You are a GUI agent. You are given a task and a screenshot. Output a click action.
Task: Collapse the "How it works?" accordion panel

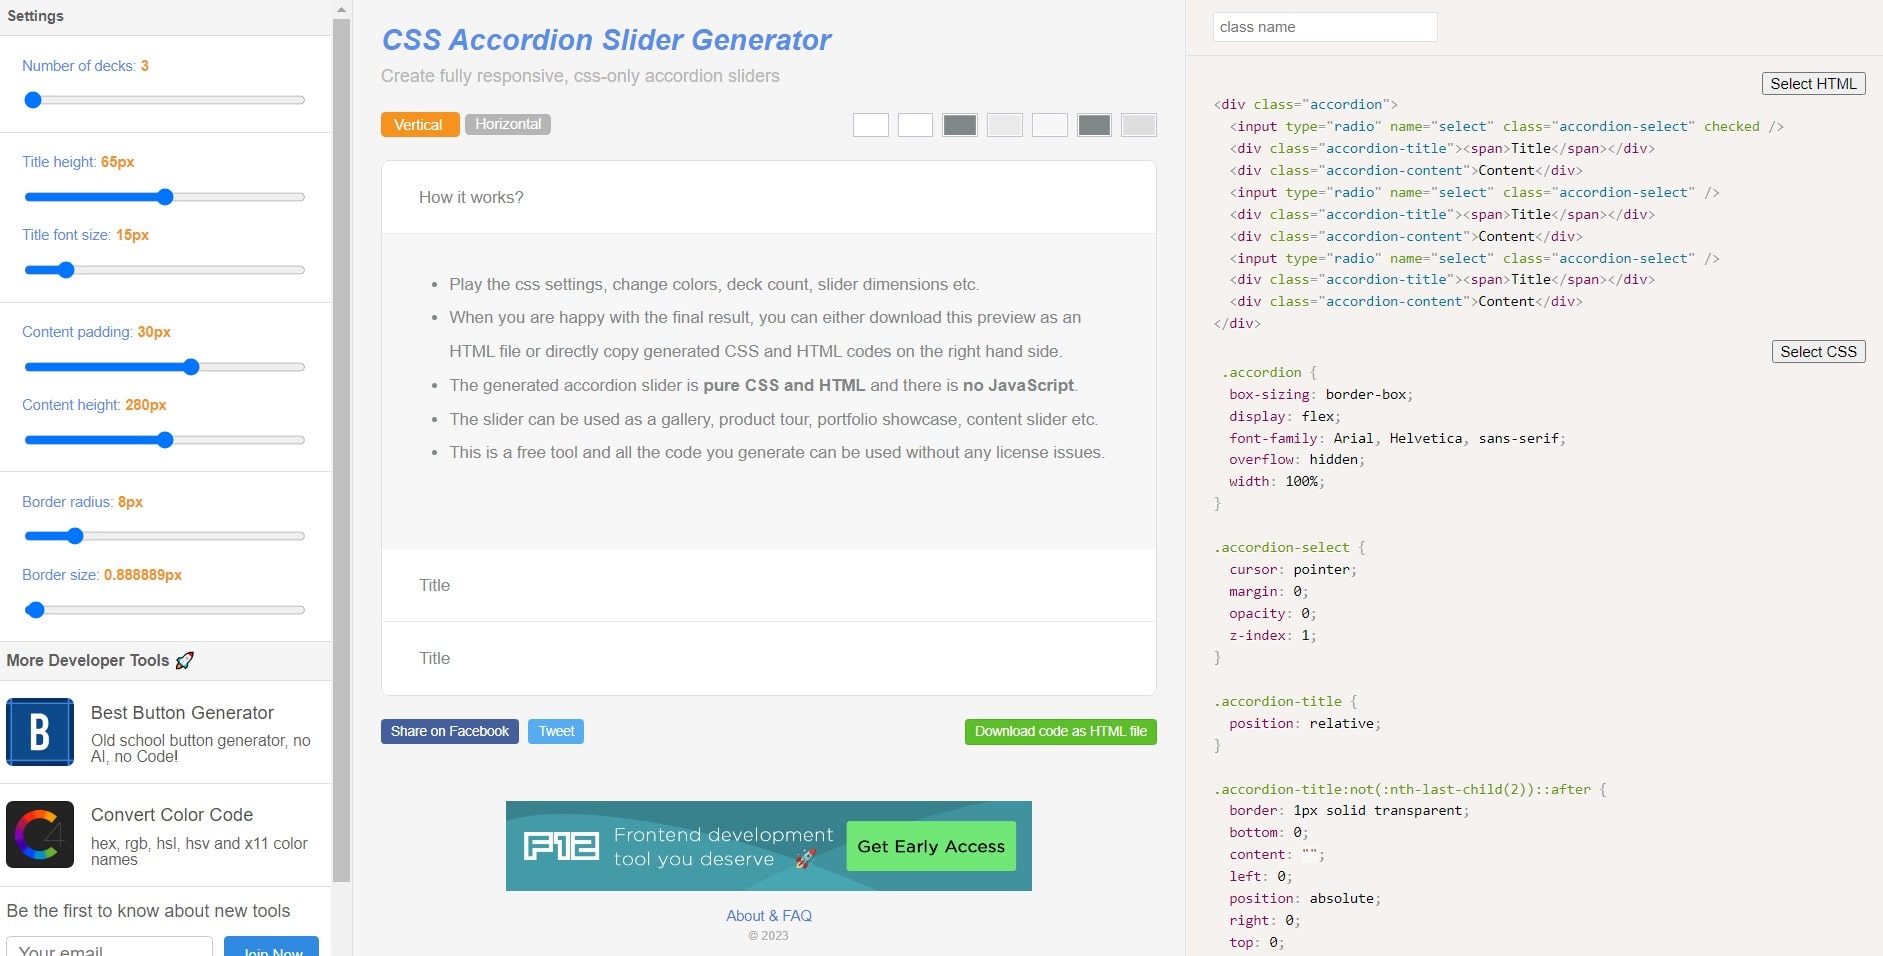point(768,197)
